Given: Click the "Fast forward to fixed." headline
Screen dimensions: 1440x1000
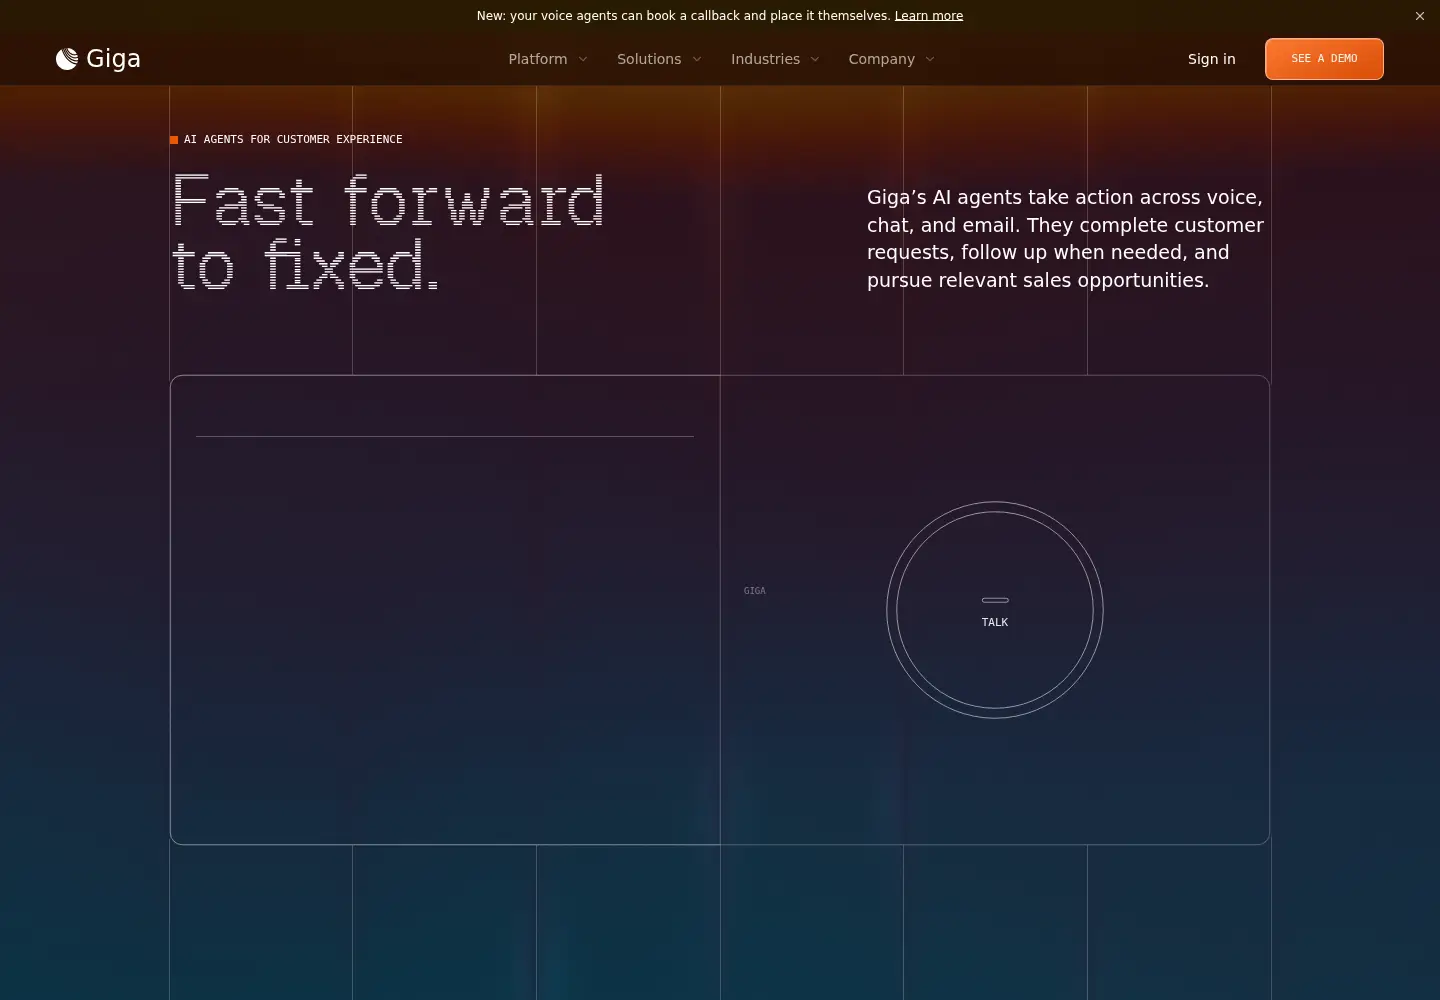Looking at the screenshot, I should [x=388, y=232].
